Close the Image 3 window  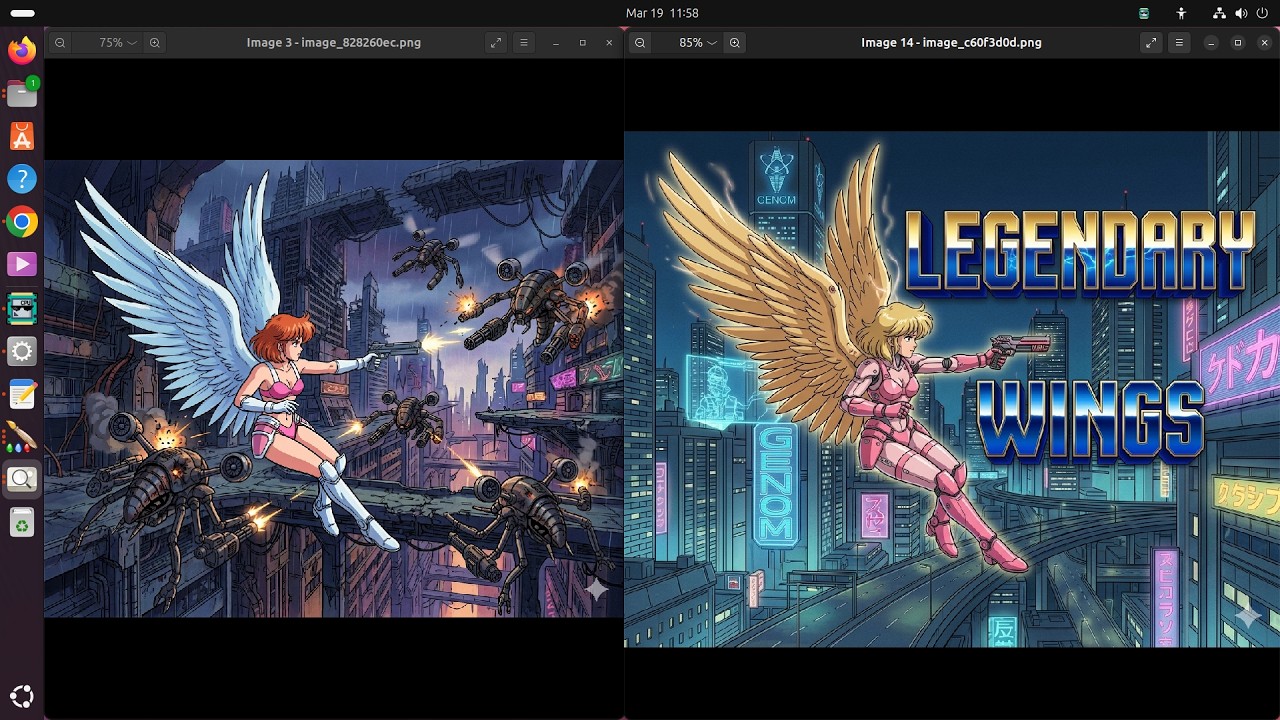pyautogui.click(x=609, y=43)
